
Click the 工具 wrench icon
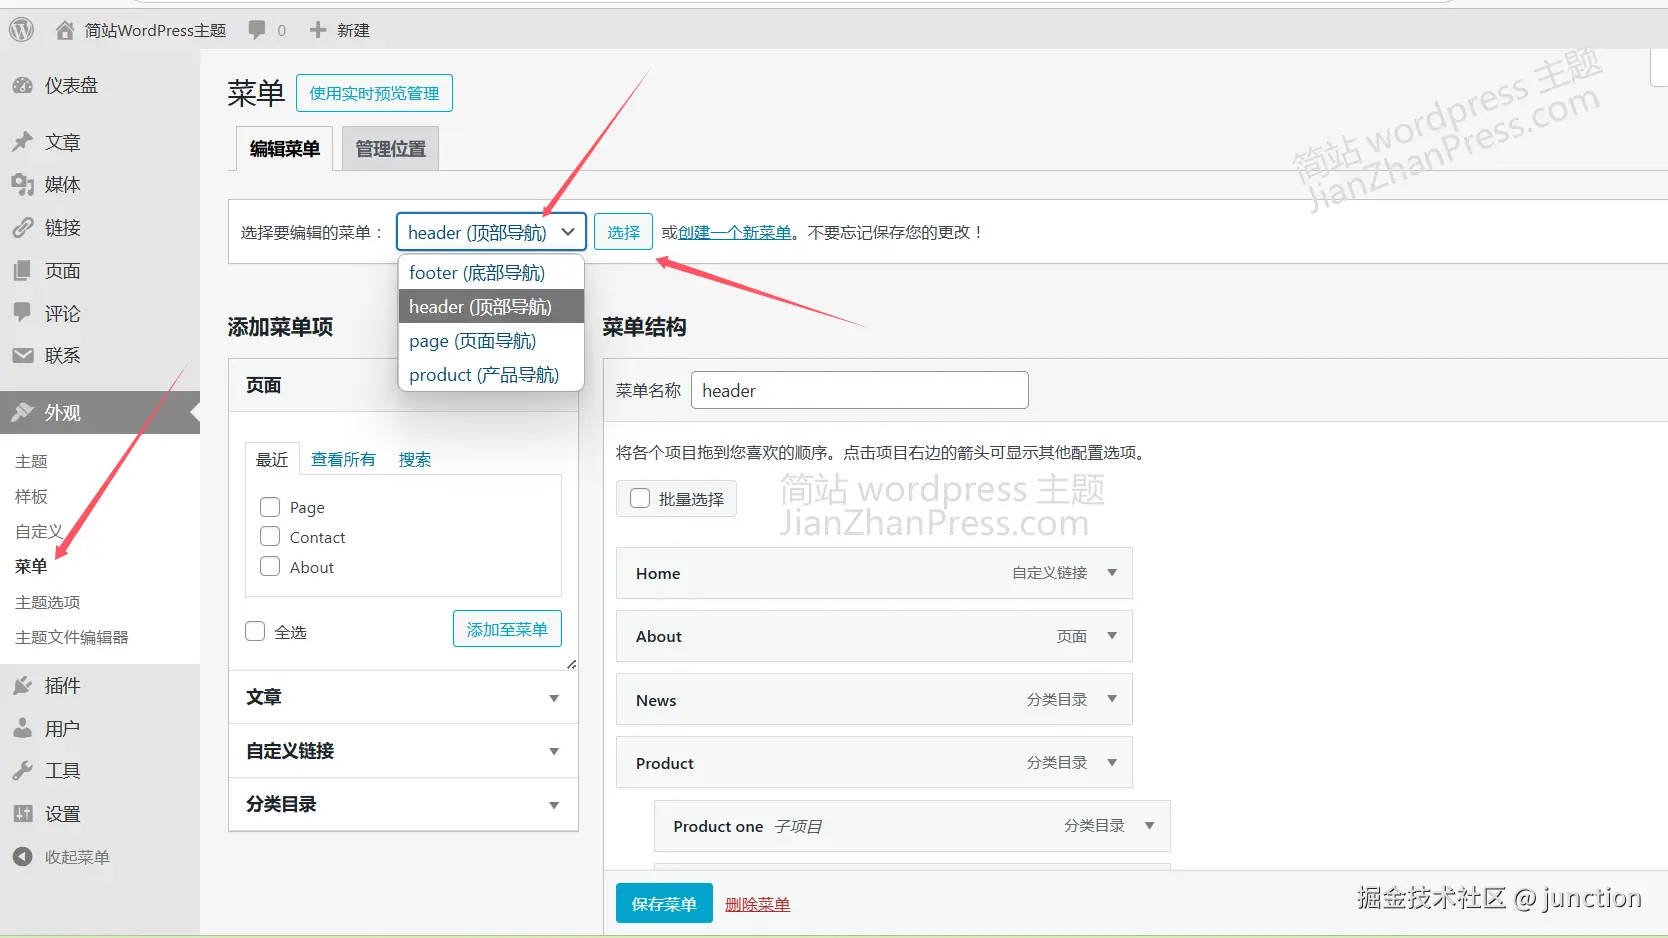pyautogui.click(x=23, y=771)
